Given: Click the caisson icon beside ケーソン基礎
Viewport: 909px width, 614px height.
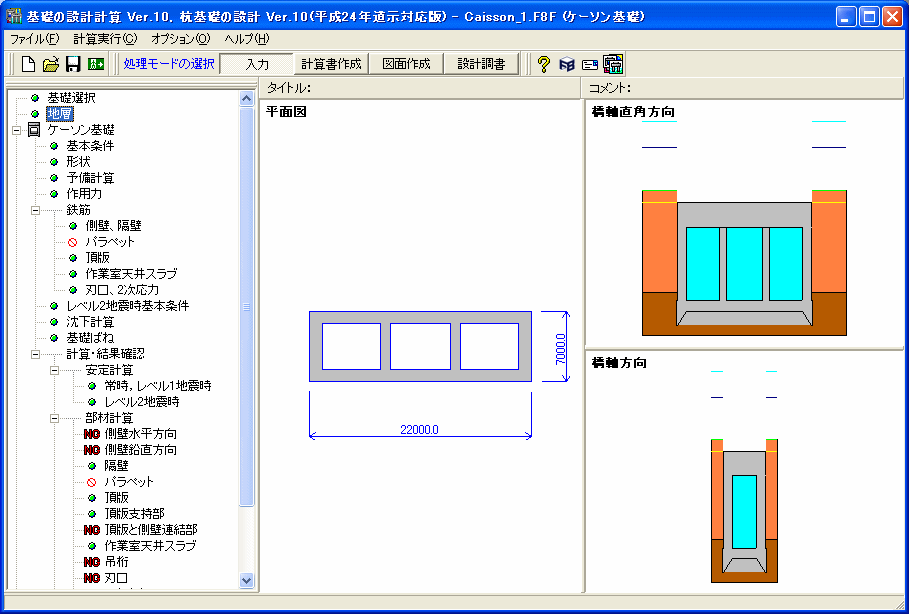Looking at the screenshot, I should [x=34, y=129].
